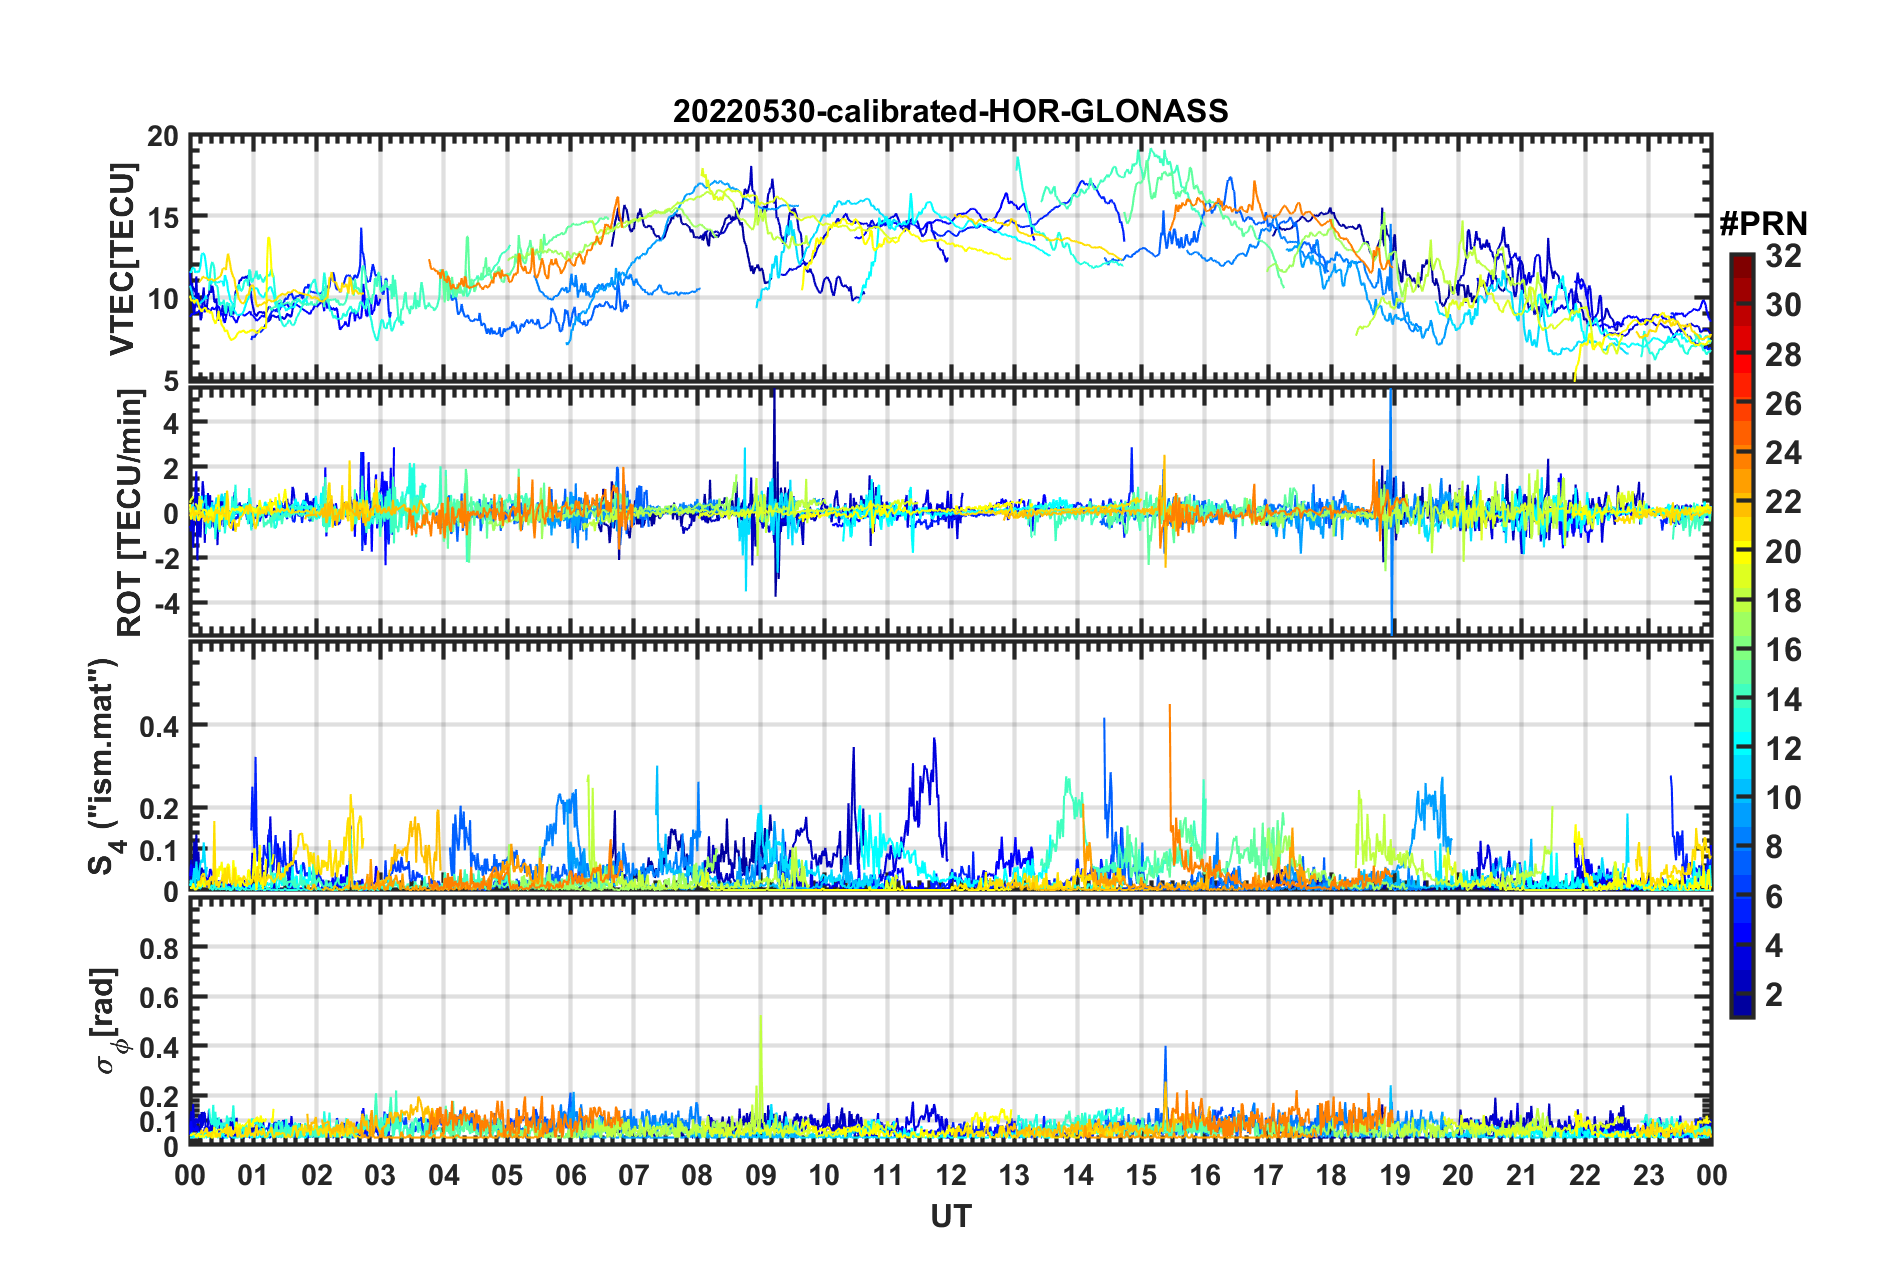Viewport: 1902px width, 1272px height.
Task: Click the large ROT spike near 19 UT
Action: (x=1391, y=510)
